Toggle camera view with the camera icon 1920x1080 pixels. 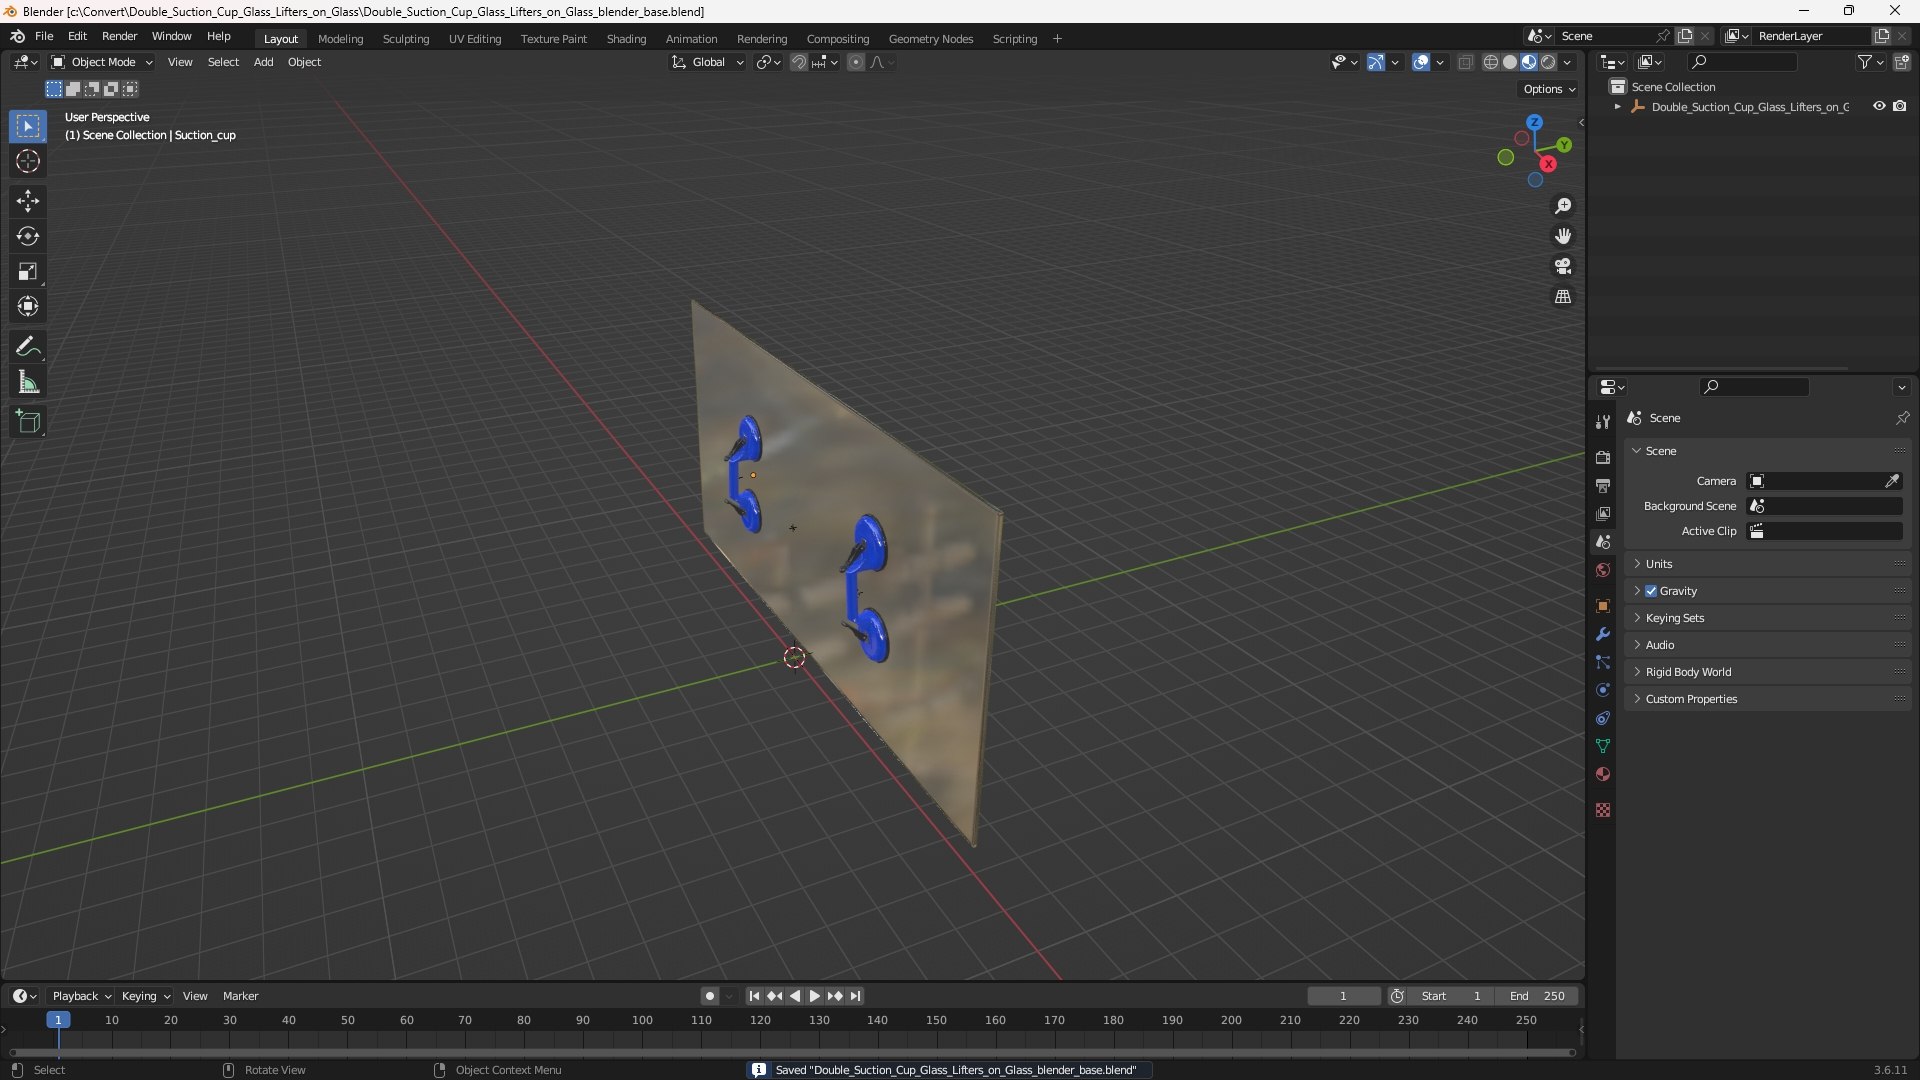pos(1563,266)
